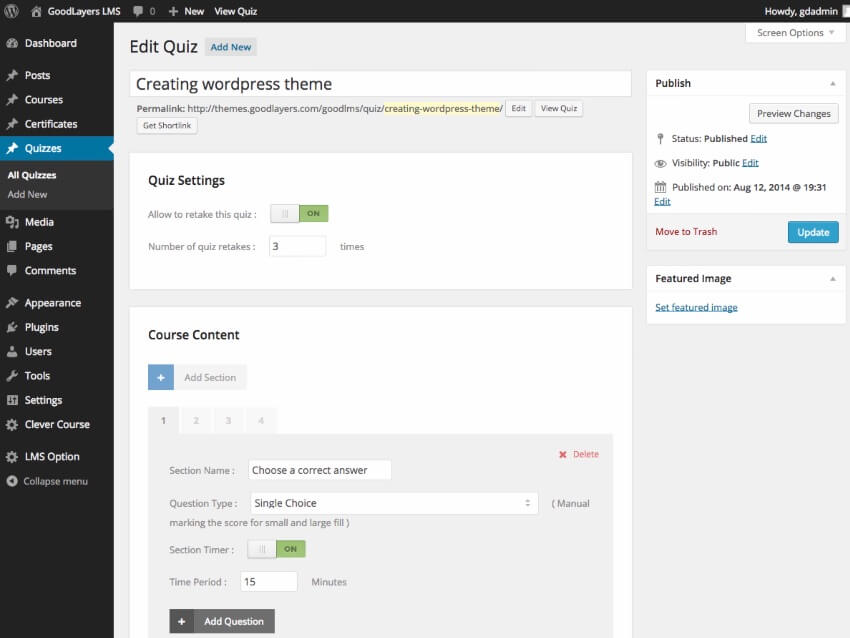Click the blue plus Add Section icon
Image resolution: width=850 pixels, height=638 pixels.
coord(161,377)
